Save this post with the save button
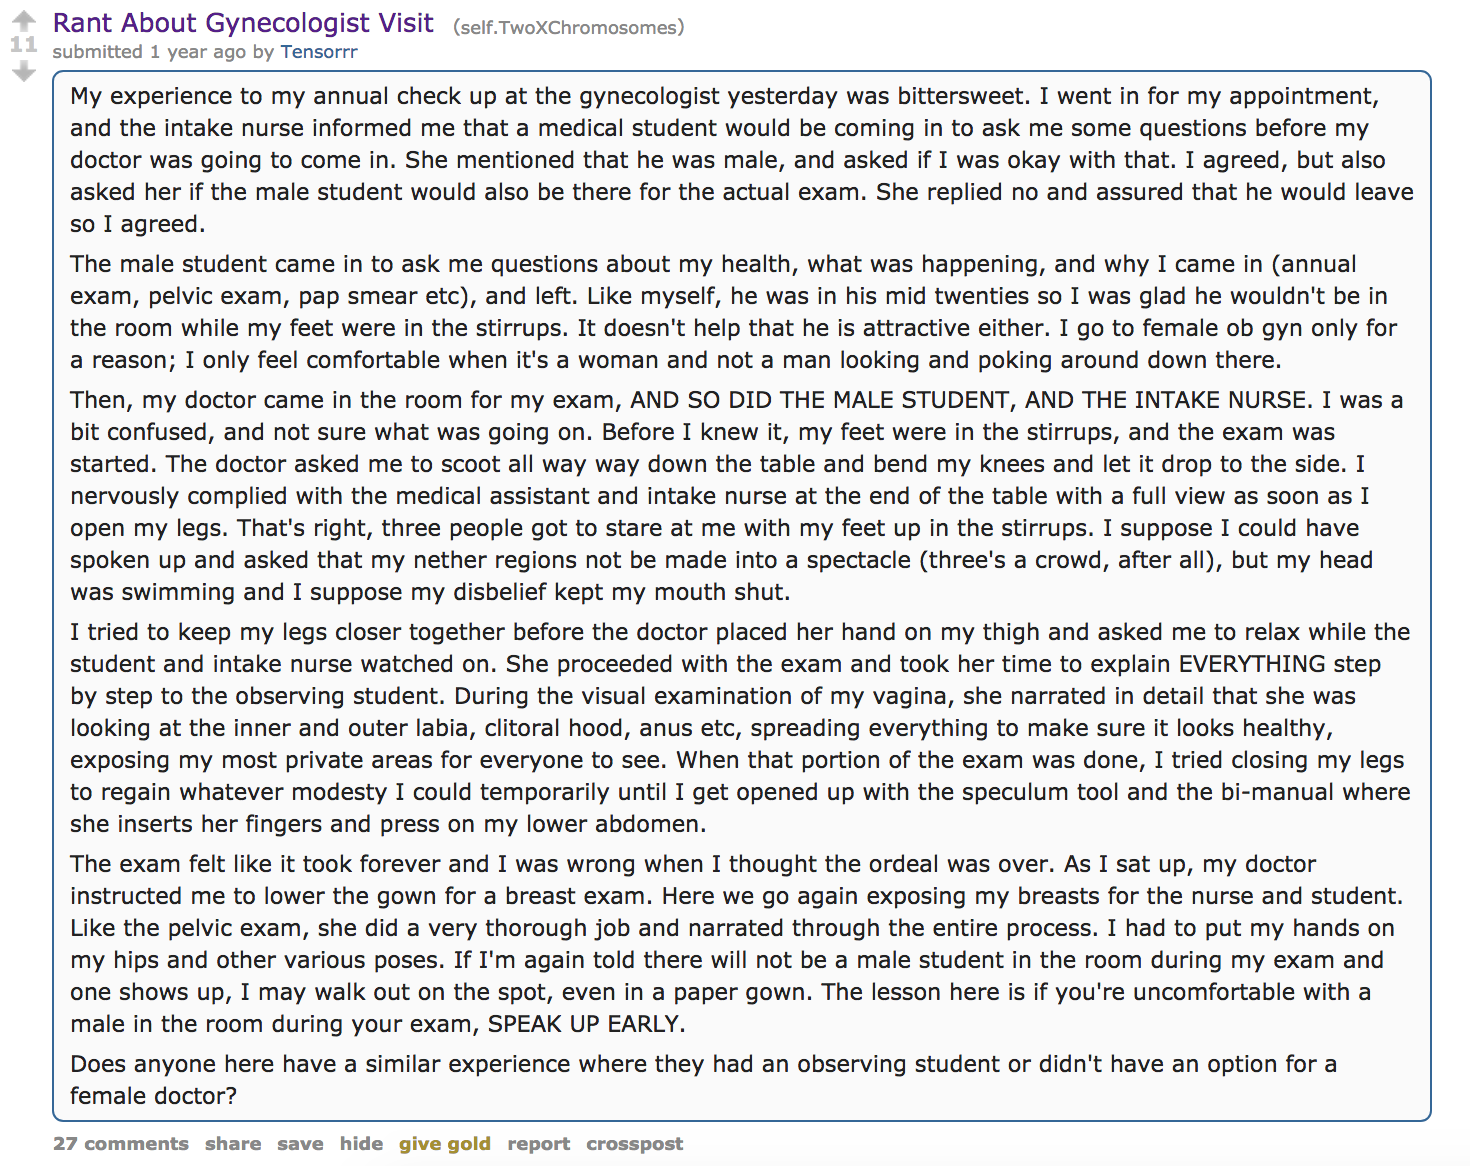The width and height of the screenshot is (1470, 1166). point(300,1143)
